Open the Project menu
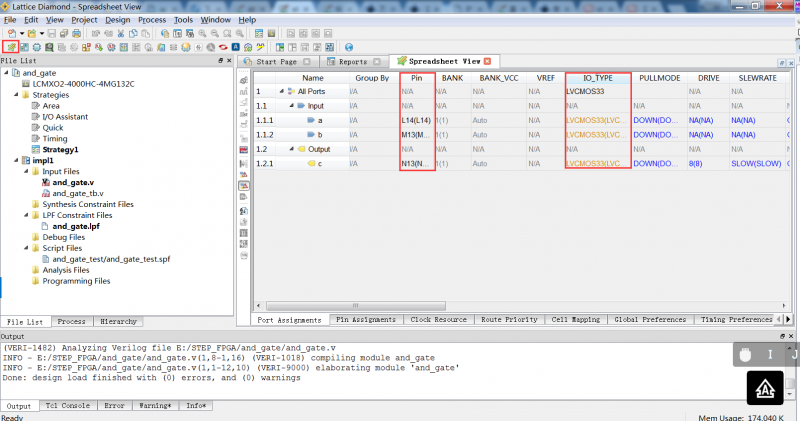This screenshot has height=421, width=800. tap(84, 19)
